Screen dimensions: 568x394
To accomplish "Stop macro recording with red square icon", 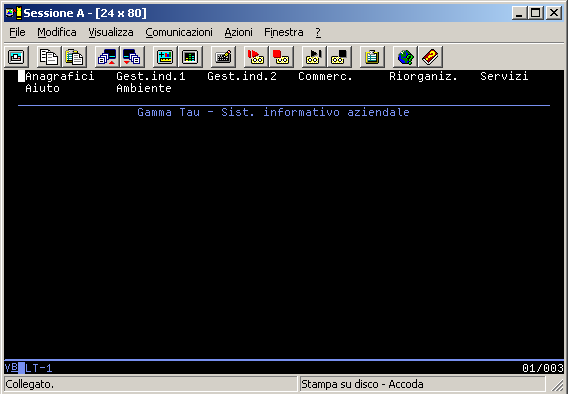I will (281, 57).
